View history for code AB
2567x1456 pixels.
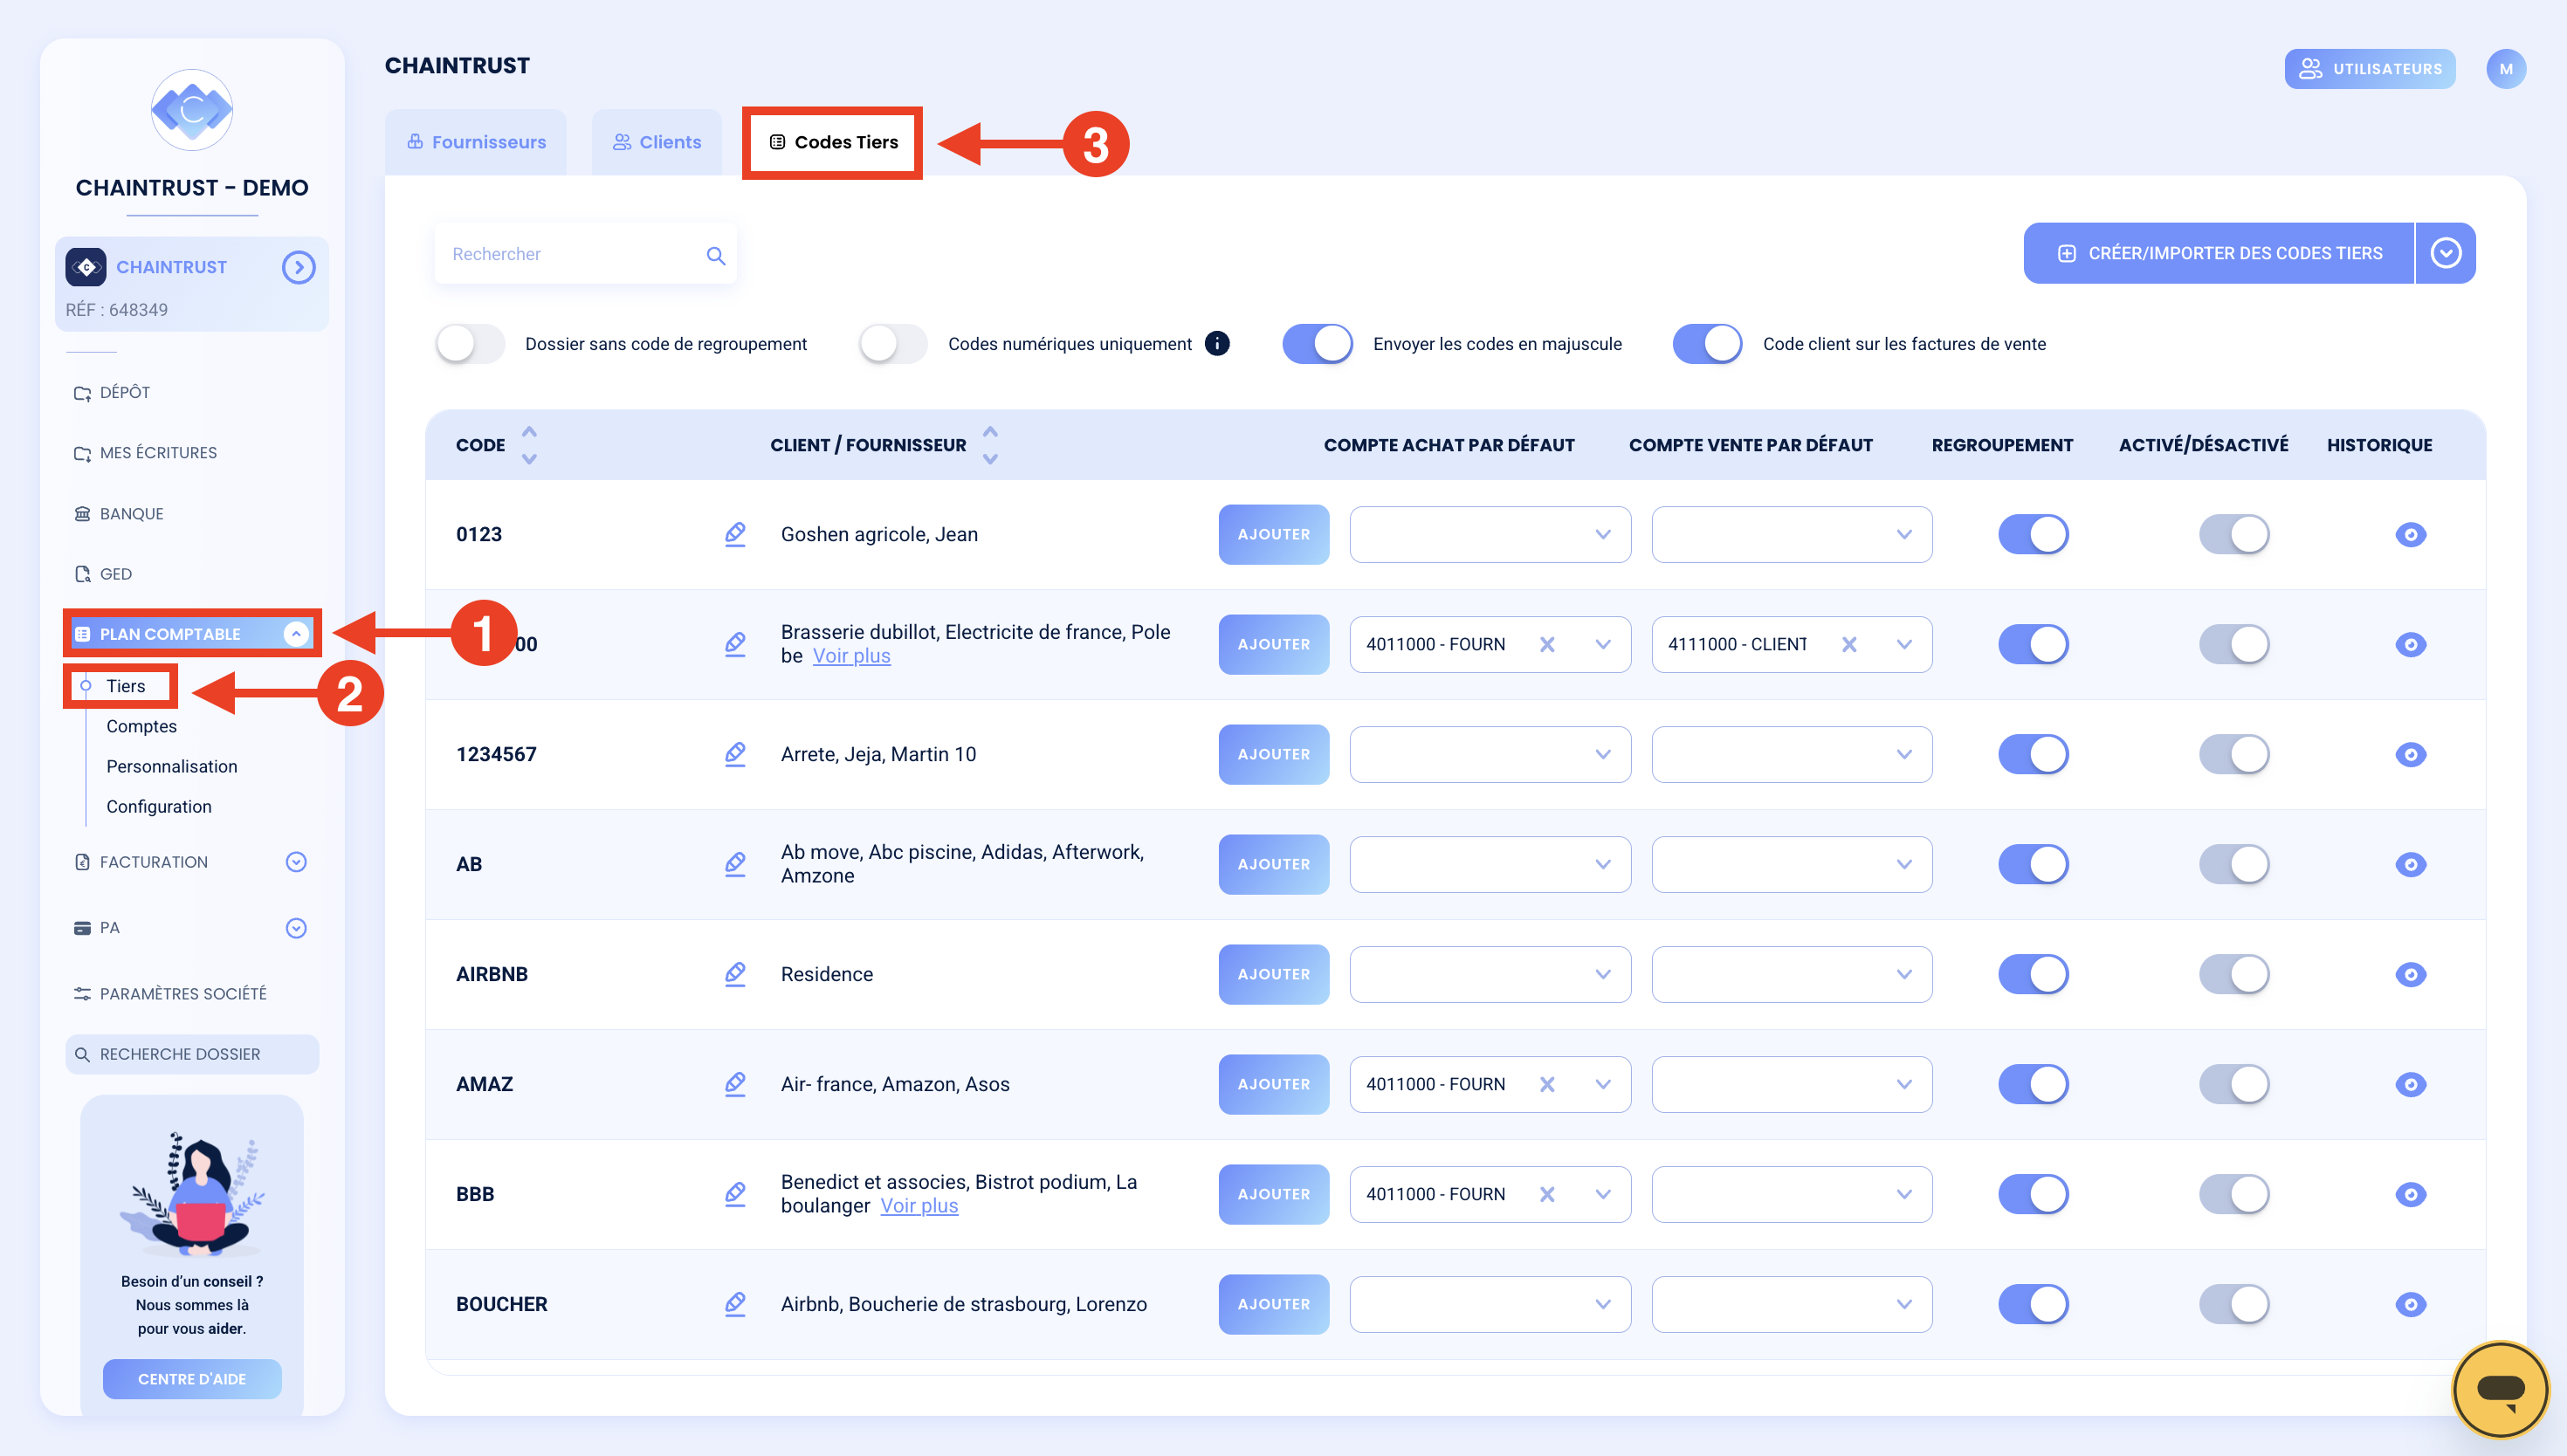[x=2410, y=864]
